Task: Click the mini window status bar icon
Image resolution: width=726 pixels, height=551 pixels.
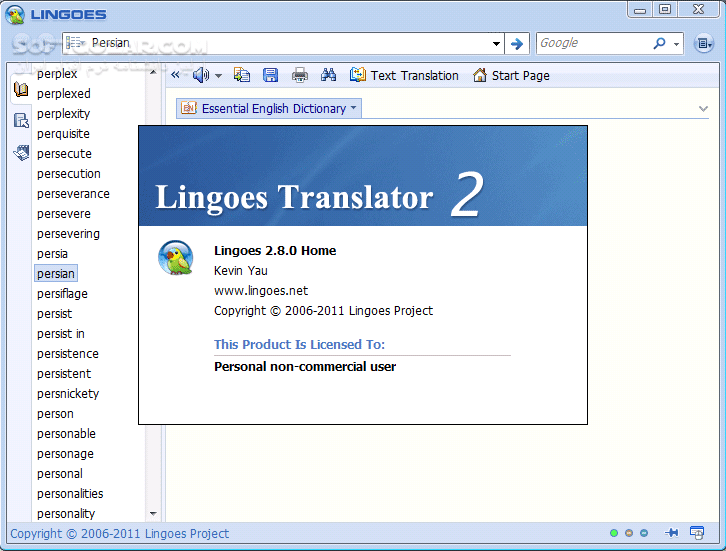Action: 697,533
